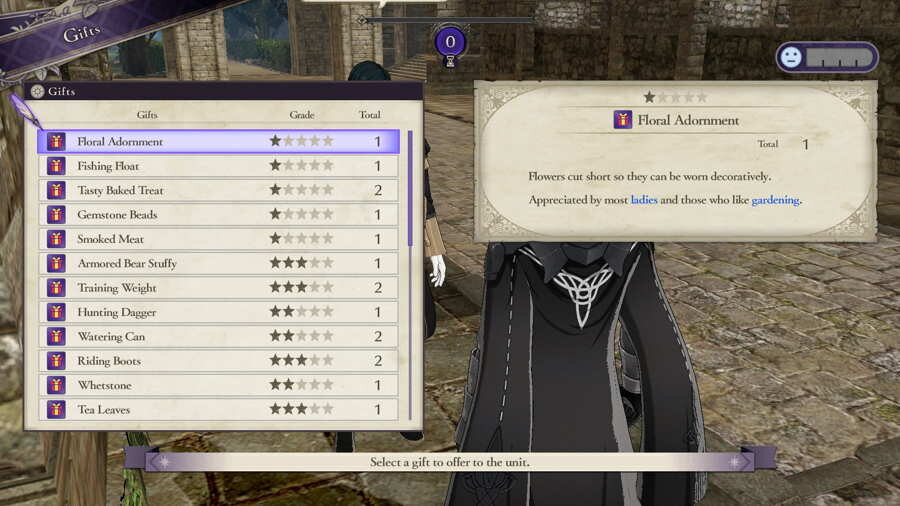This screenshot has height=506, width=900.
Task: Select the Gemstone Beads gift entry
Action: 218,215
